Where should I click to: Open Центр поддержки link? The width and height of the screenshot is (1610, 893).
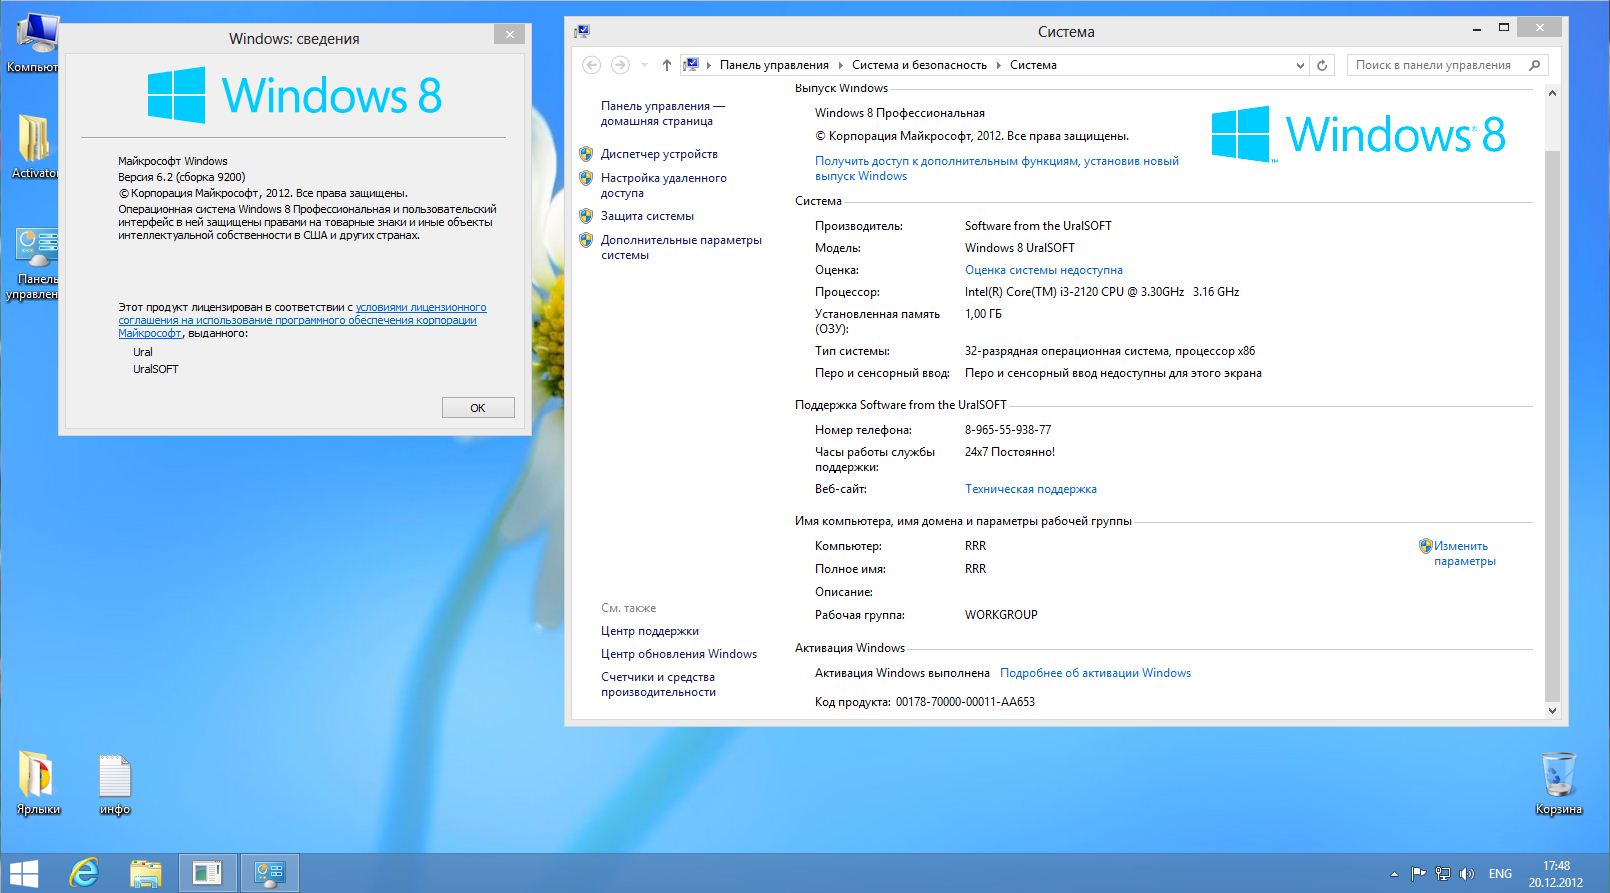(x=650, y=631)
